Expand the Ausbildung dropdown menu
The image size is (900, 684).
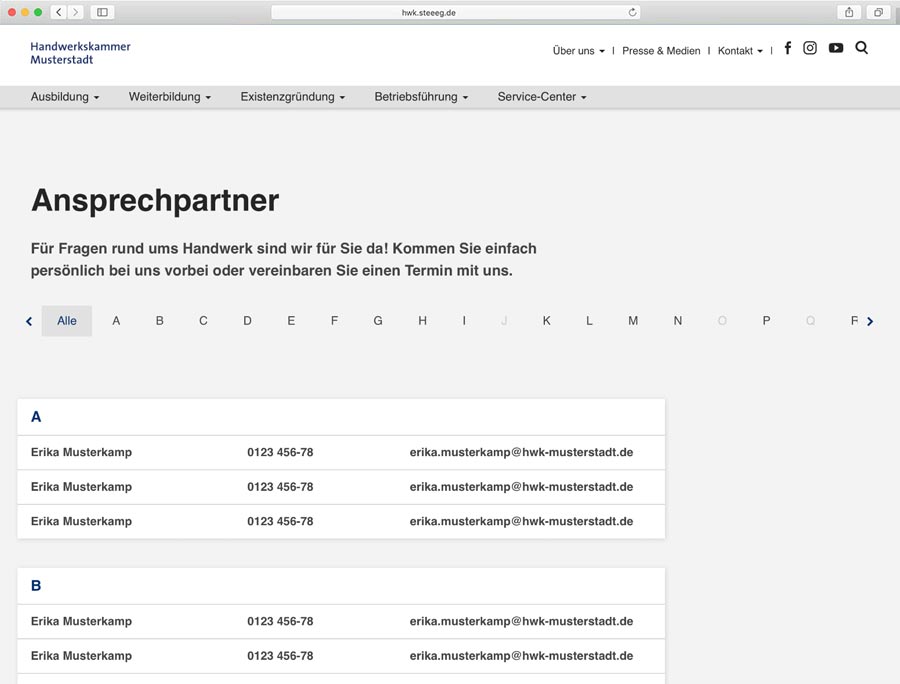click(x=65, y=97)
